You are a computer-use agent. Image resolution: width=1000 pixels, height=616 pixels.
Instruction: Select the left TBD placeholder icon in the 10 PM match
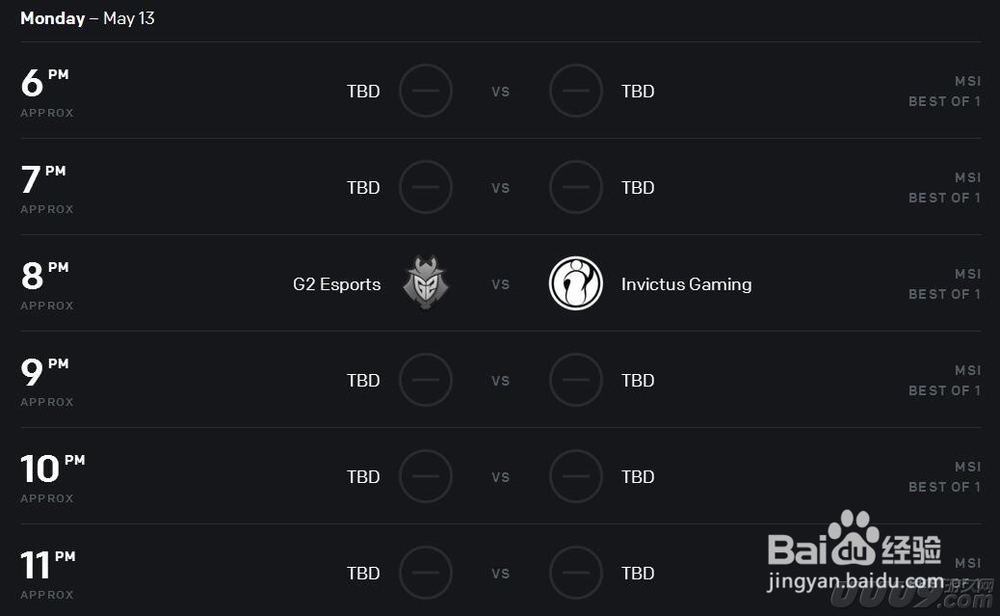click(425, 476)
